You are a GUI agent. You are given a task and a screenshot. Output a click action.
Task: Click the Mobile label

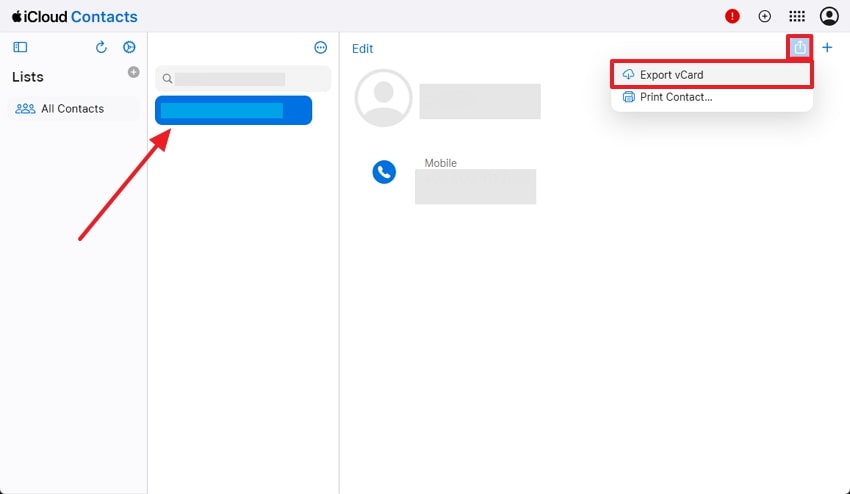click(x=440, y=163)
